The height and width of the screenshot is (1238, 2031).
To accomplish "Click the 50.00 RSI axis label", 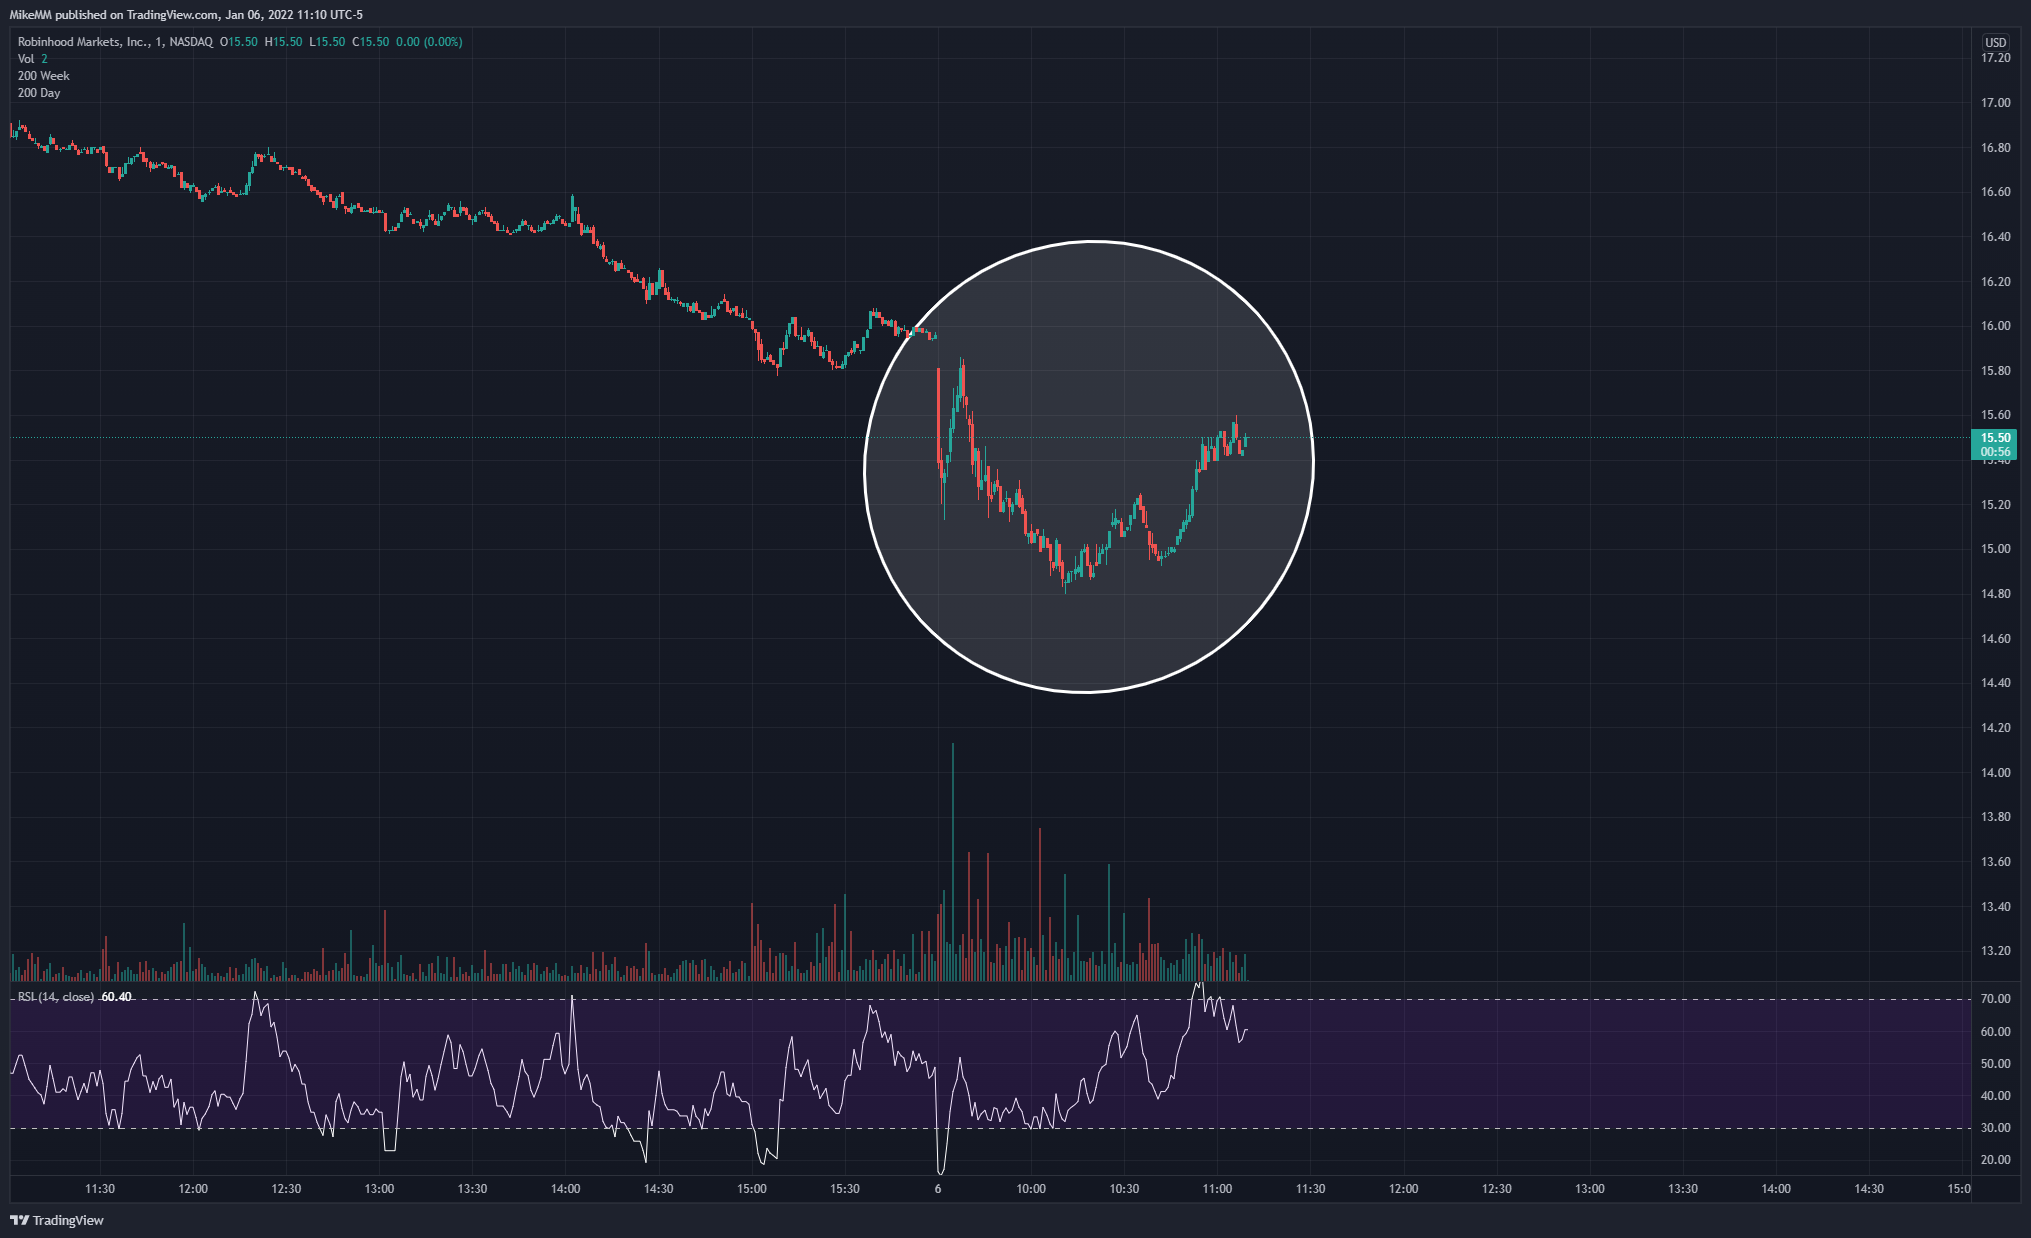I will (1995, 1064).
